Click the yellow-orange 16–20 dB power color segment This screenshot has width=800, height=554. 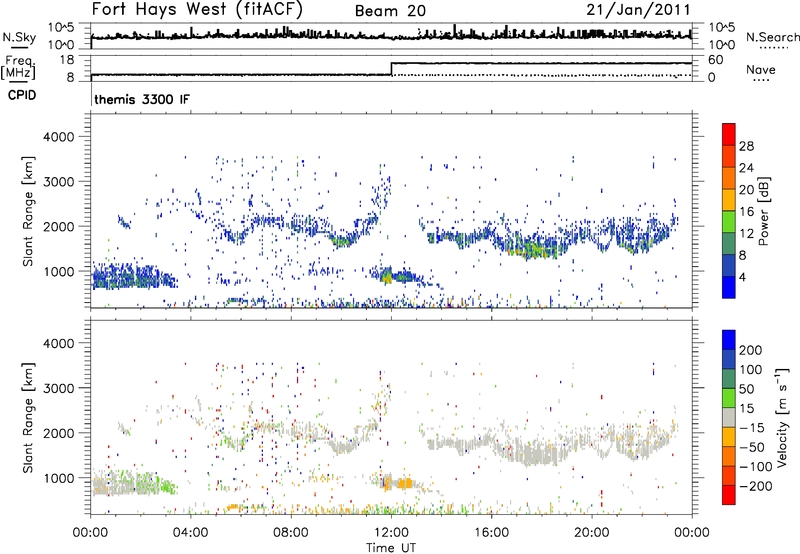pos(729,199)
